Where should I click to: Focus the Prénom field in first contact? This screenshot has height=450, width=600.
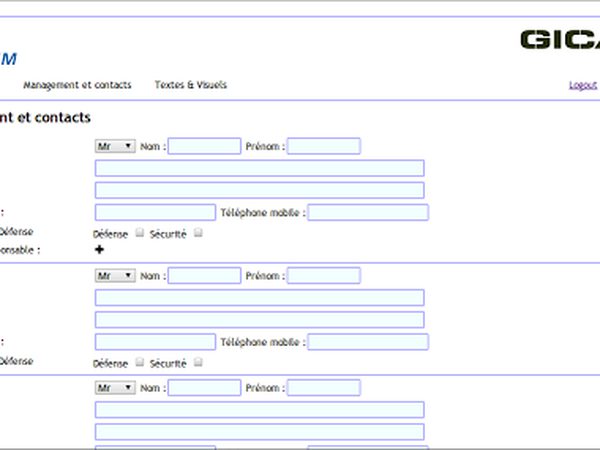(x=324, y=146)
